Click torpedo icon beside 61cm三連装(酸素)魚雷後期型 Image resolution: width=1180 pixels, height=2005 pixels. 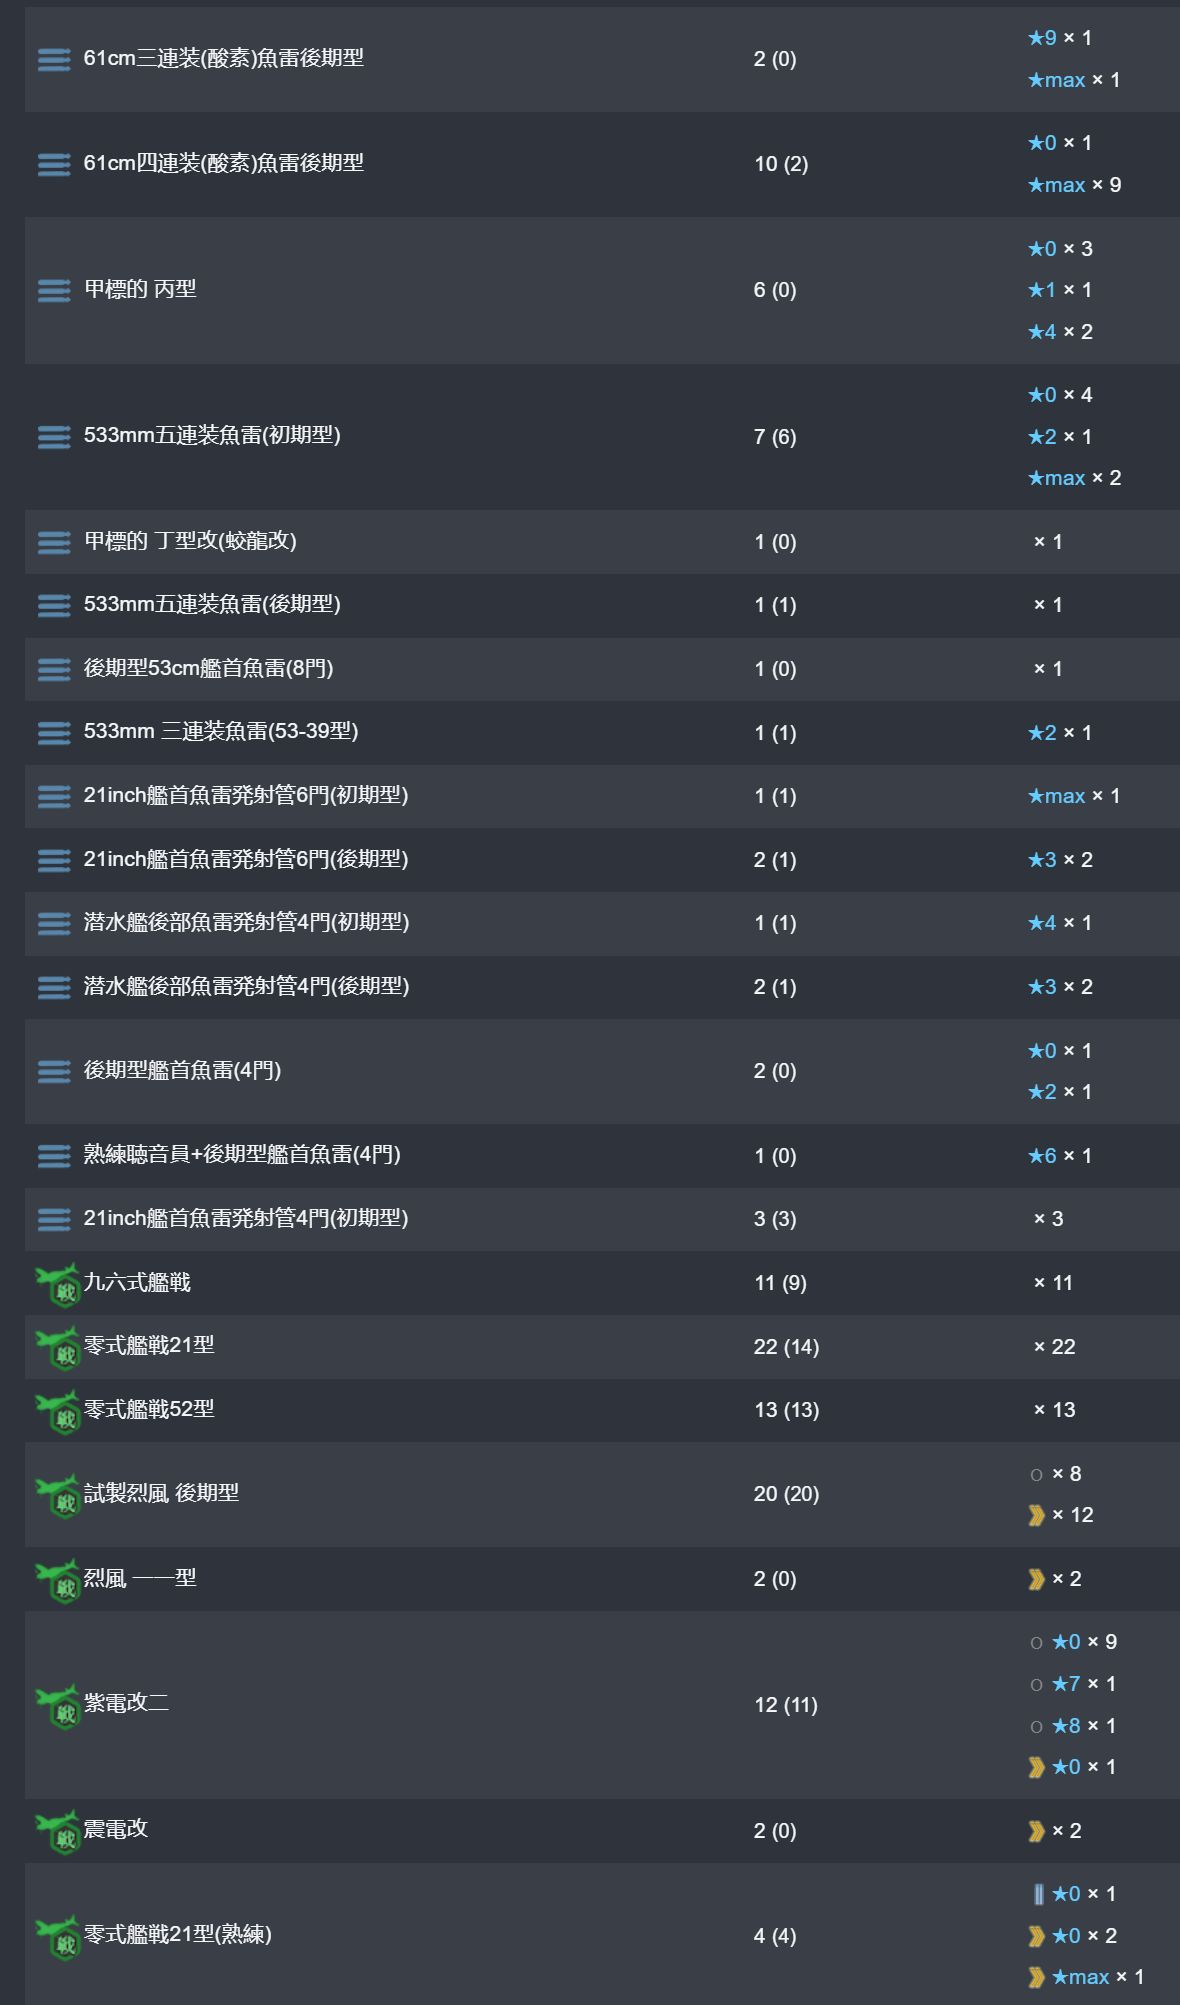pyautogui.click(x=54, y=60)
